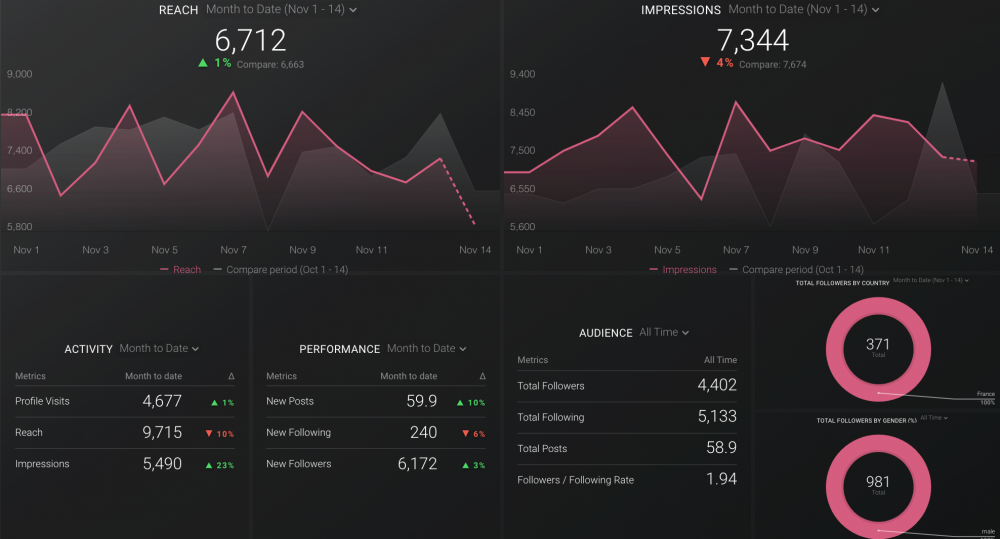1000x539 pixels.
Task: Click the New Followers value 6,172
Action: [417, 464]
